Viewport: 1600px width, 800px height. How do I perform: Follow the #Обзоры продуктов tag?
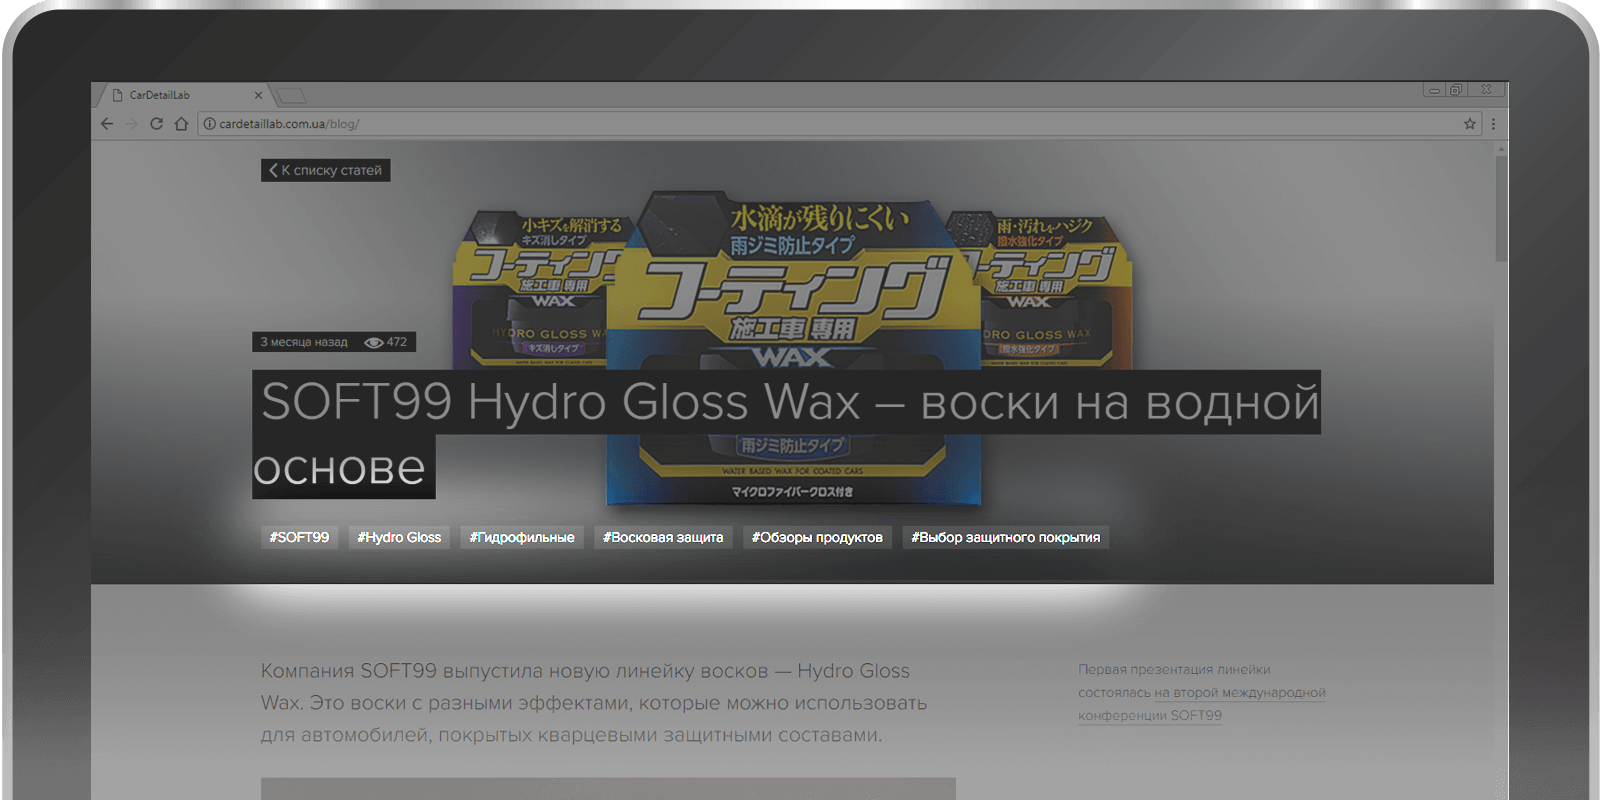[x=817, y=537]
